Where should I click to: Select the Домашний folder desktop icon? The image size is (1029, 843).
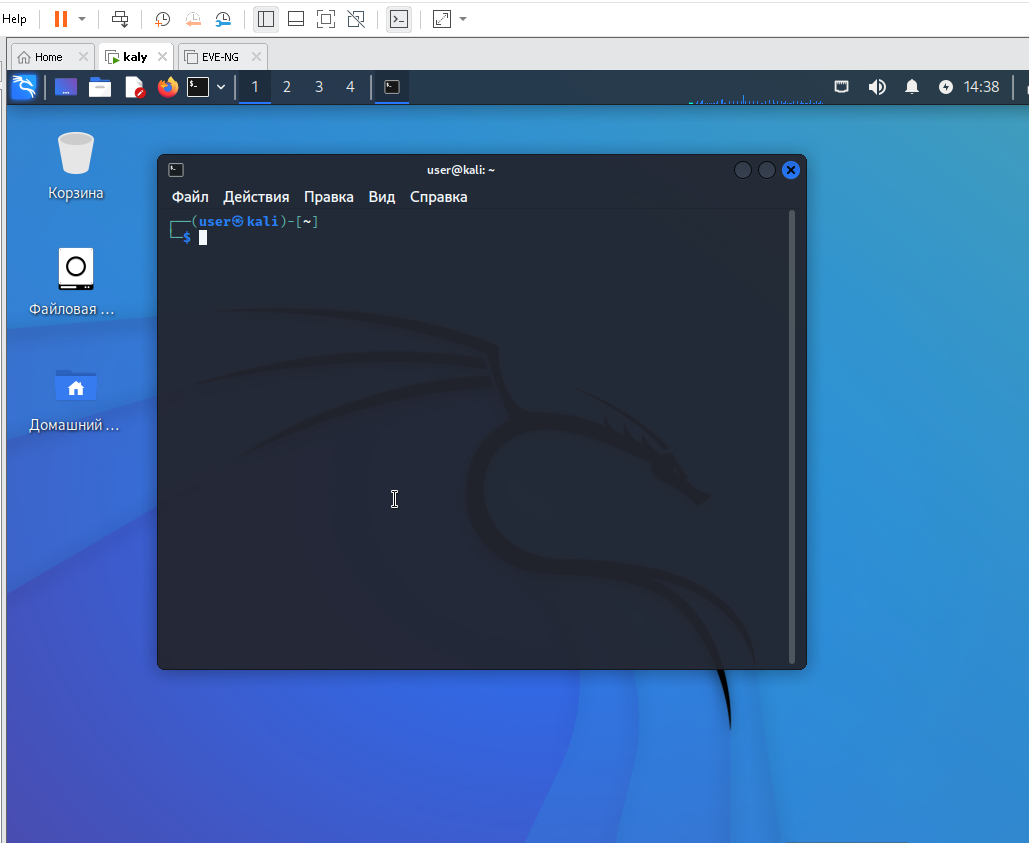[x=74, y=399]
